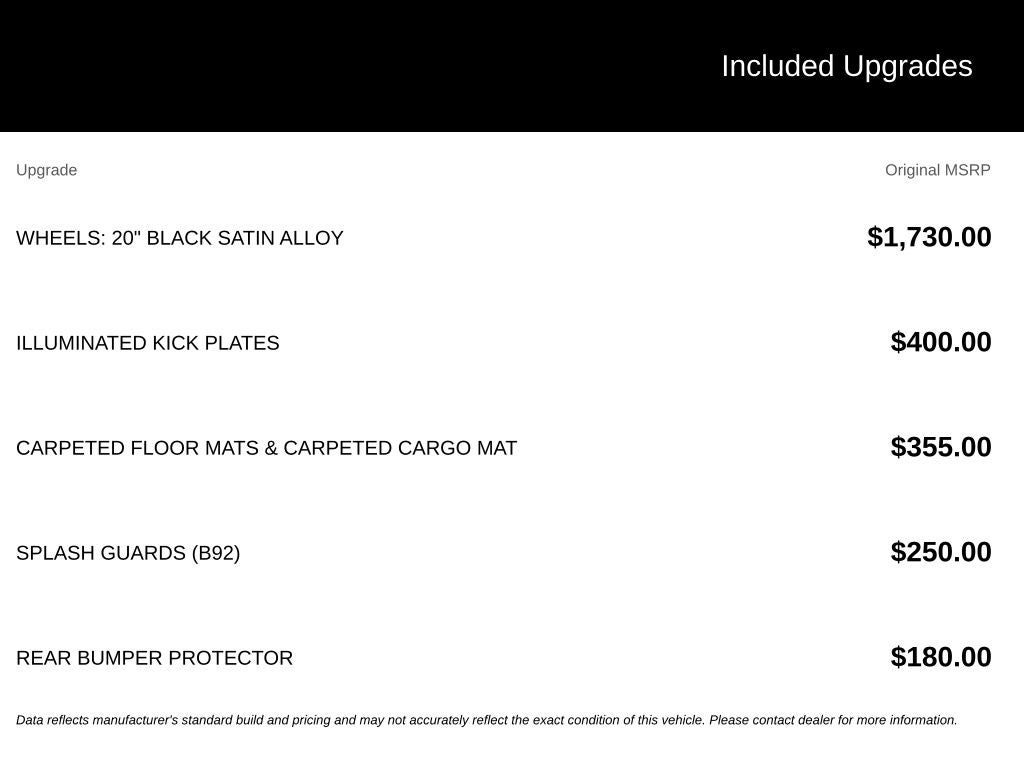Click WHEELS: 20" BLACK SATIN ALLOY upgrade
The height and width of the screenshot is (768, 1024).
180,238
